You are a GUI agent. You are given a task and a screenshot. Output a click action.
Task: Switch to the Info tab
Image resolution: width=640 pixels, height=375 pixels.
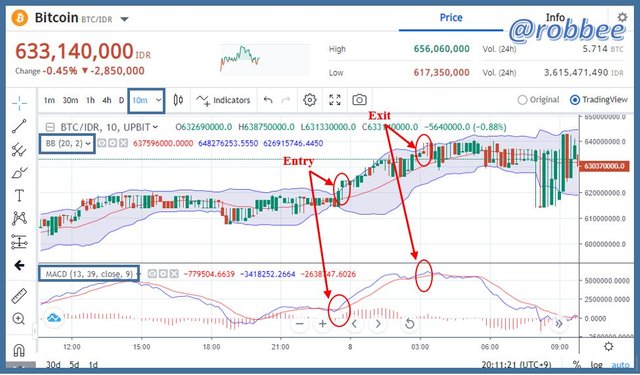click(x=555, y=18)
